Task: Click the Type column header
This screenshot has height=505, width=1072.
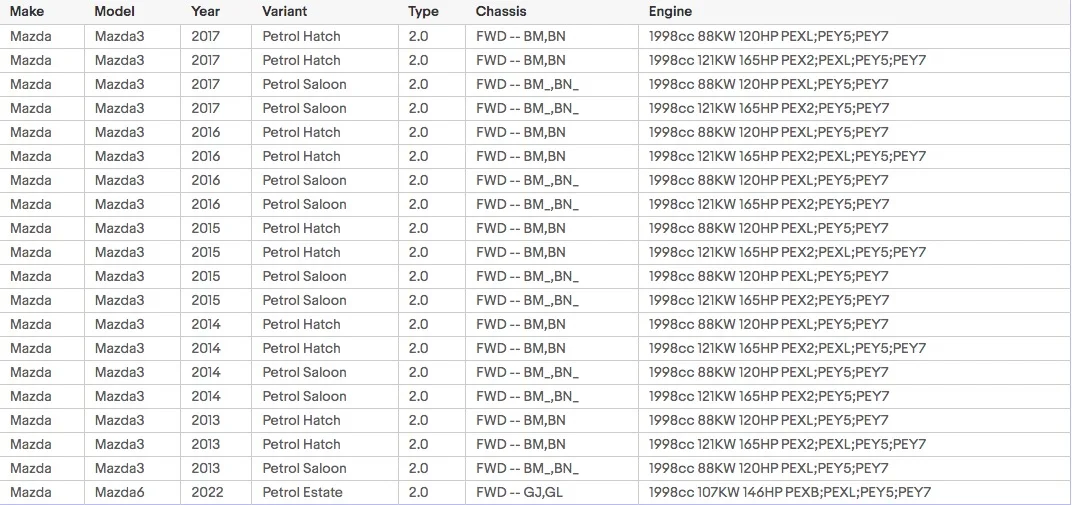Action: coord(432,12)
